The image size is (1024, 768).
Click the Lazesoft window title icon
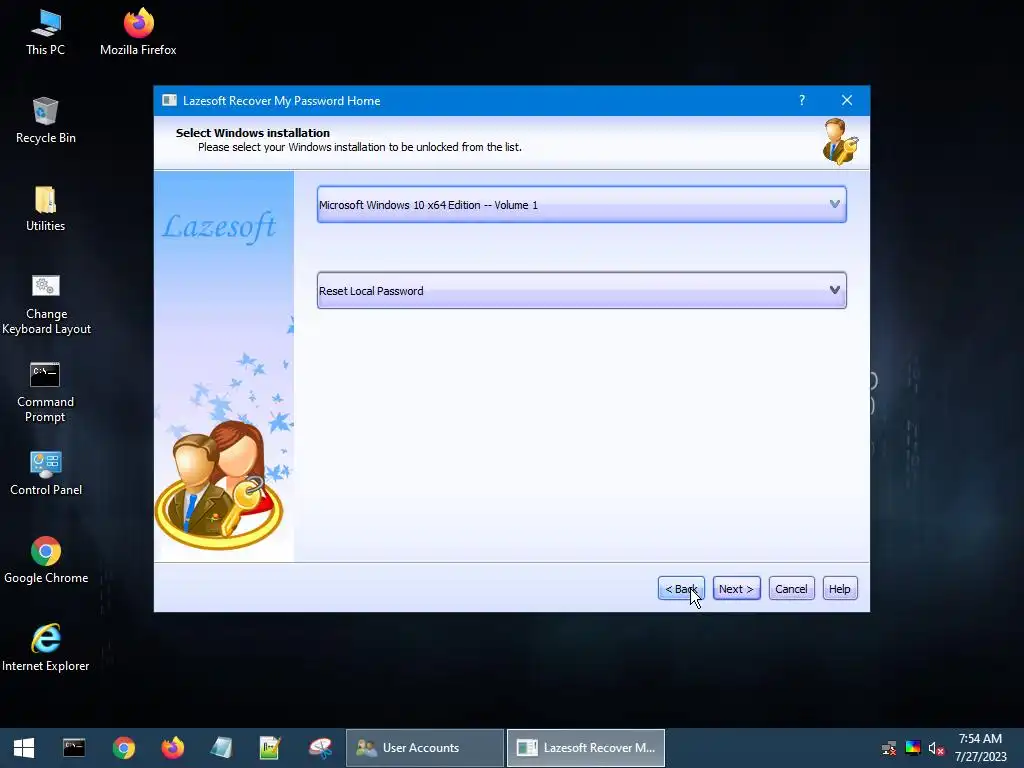(x=169, y=100)
